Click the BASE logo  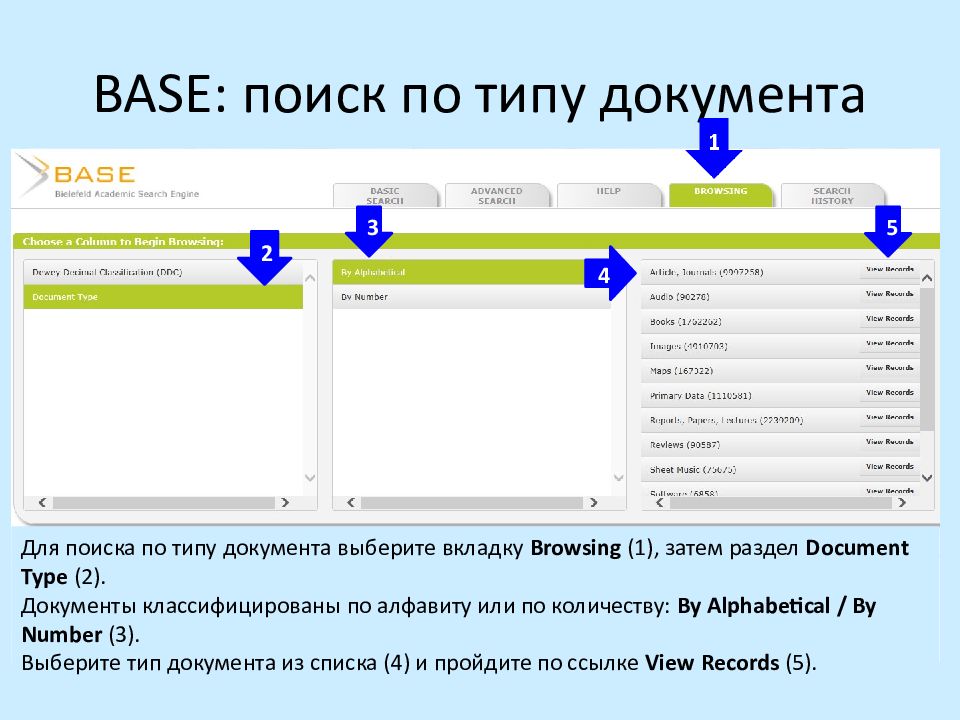click(x=107, y=177)
